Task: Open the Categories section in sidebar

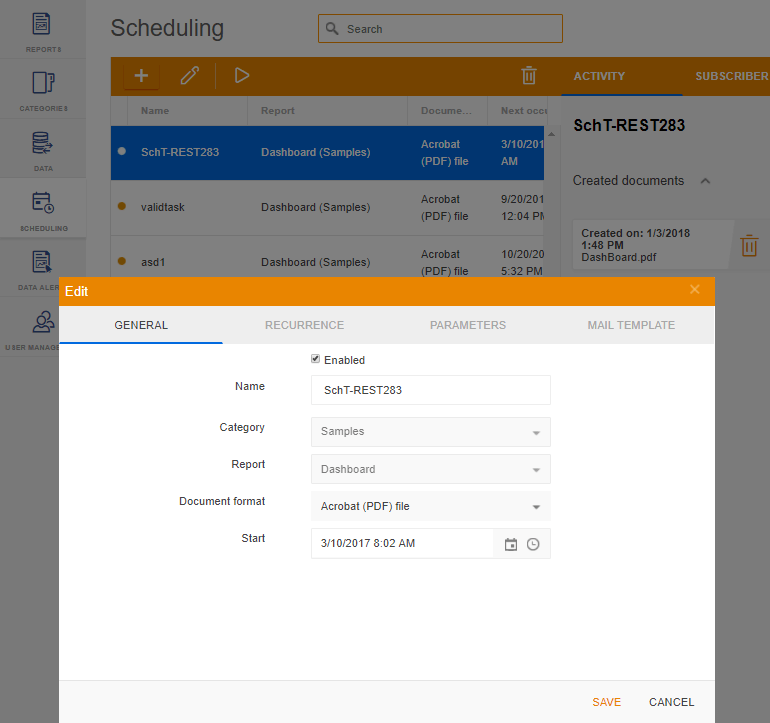Action: click(x=43, y=89)
